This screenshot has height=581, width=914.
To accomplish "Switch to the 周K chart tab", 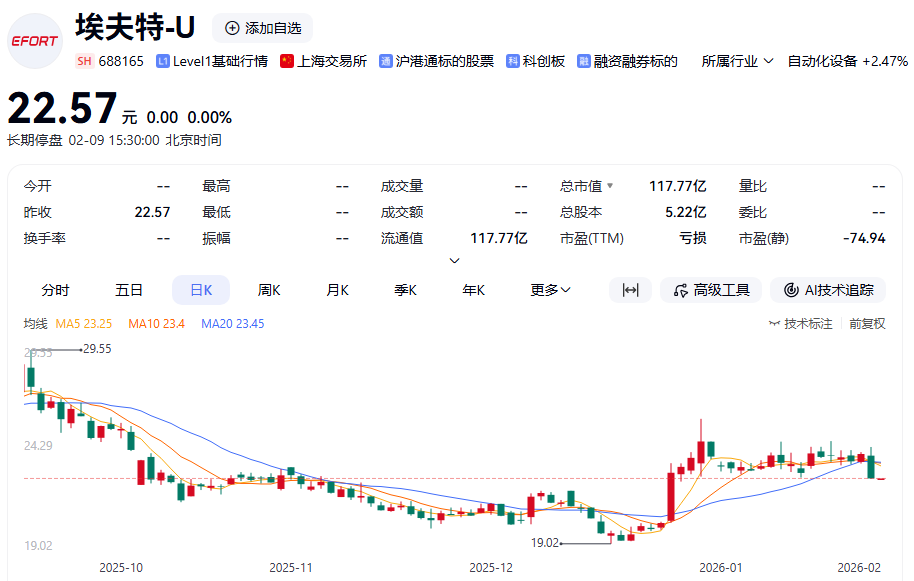I will (269, 290).
